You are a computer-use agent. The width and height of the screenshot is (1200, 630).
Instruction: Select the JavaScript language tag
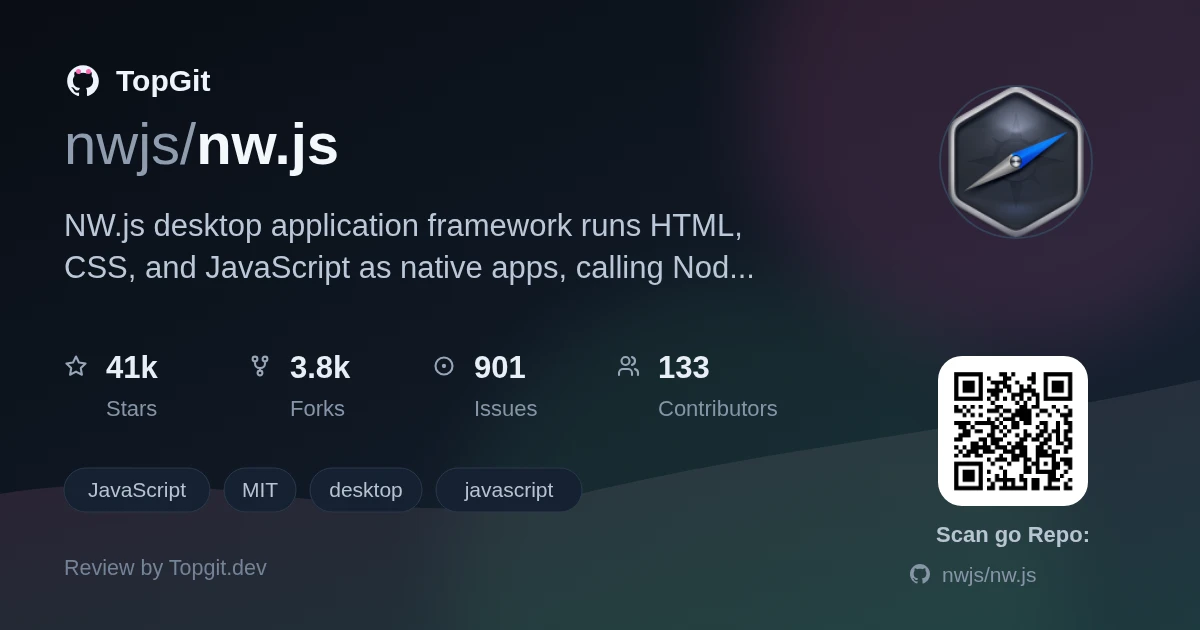coord(137,490)
